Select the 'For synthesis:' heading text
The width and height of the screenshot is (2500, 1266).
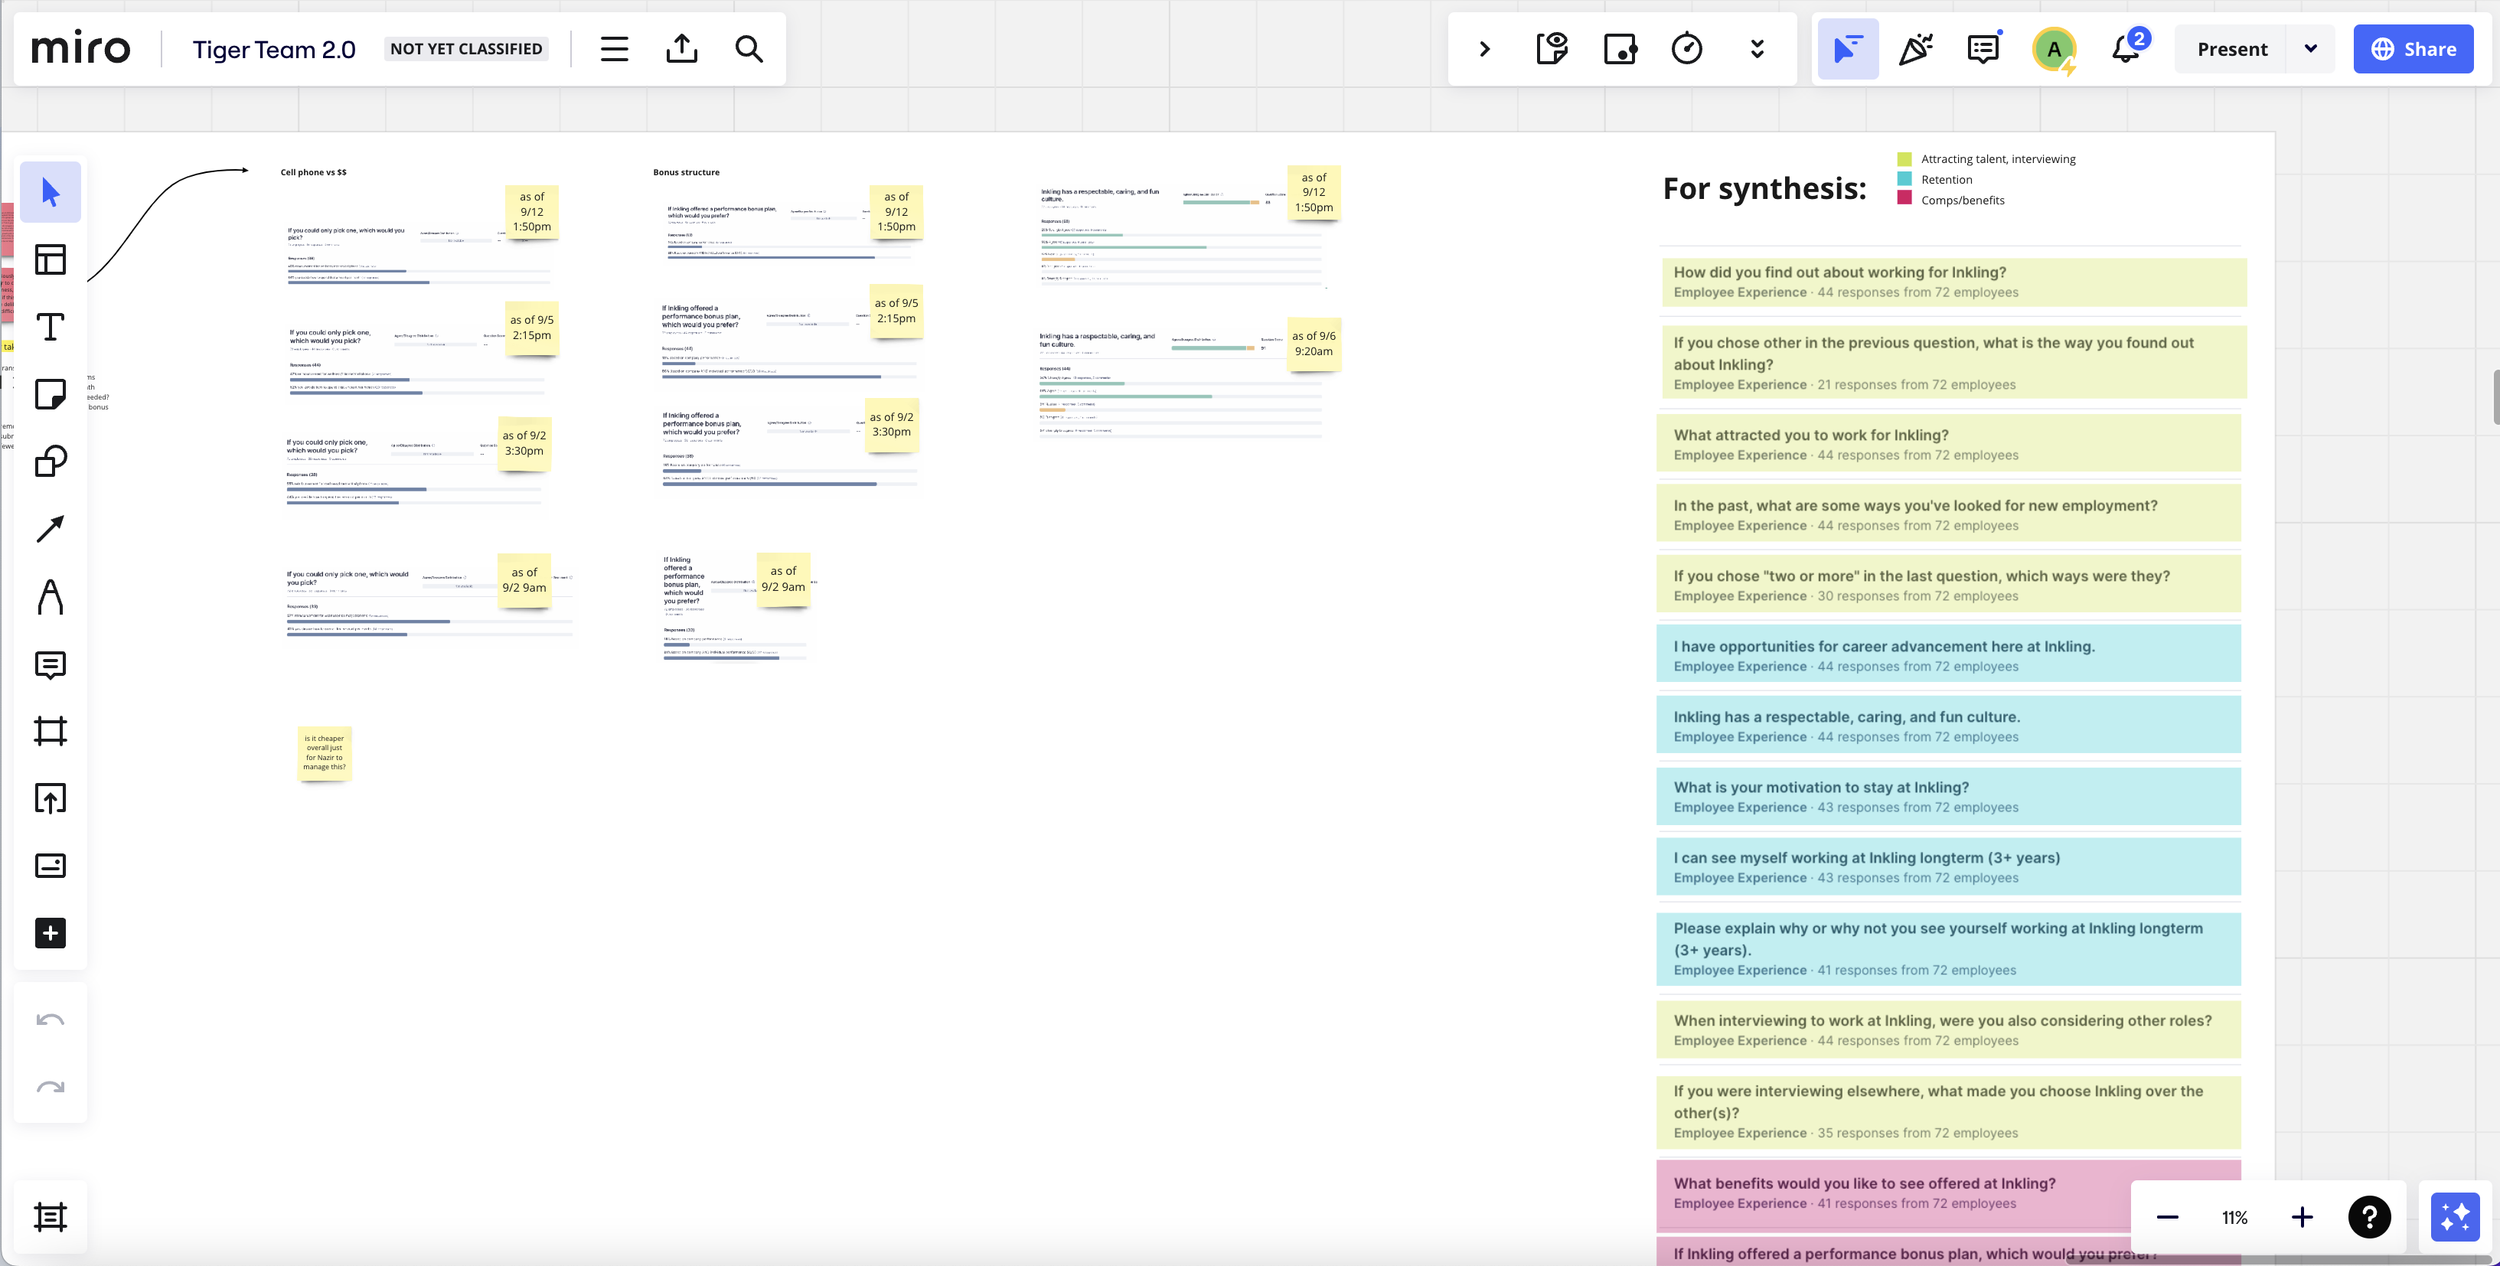click(x=1765, y=188)
